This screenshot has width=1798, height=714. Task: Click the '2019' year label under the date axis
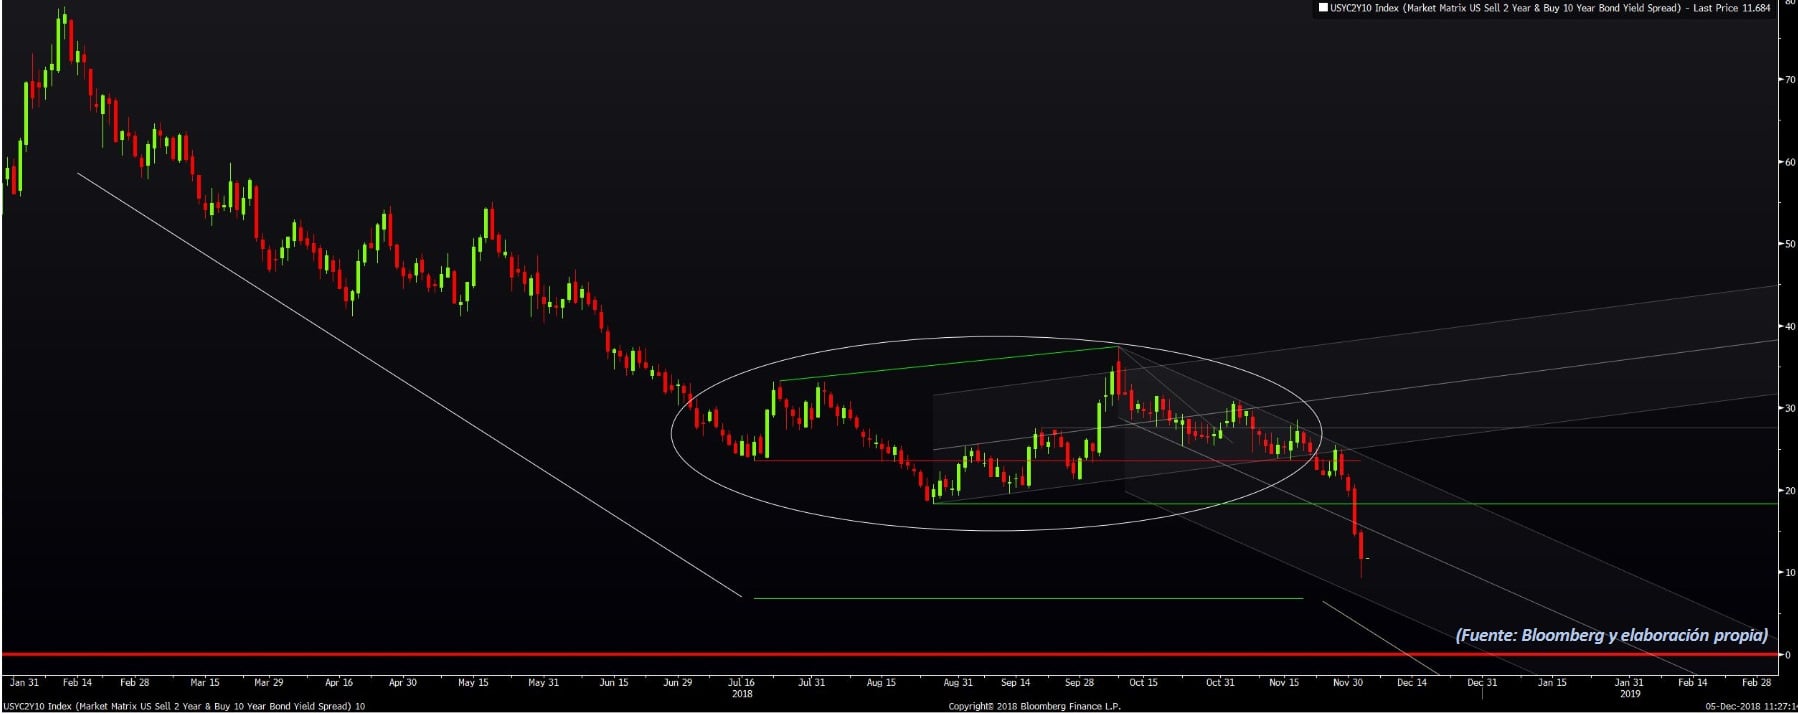coord(1629,693)
